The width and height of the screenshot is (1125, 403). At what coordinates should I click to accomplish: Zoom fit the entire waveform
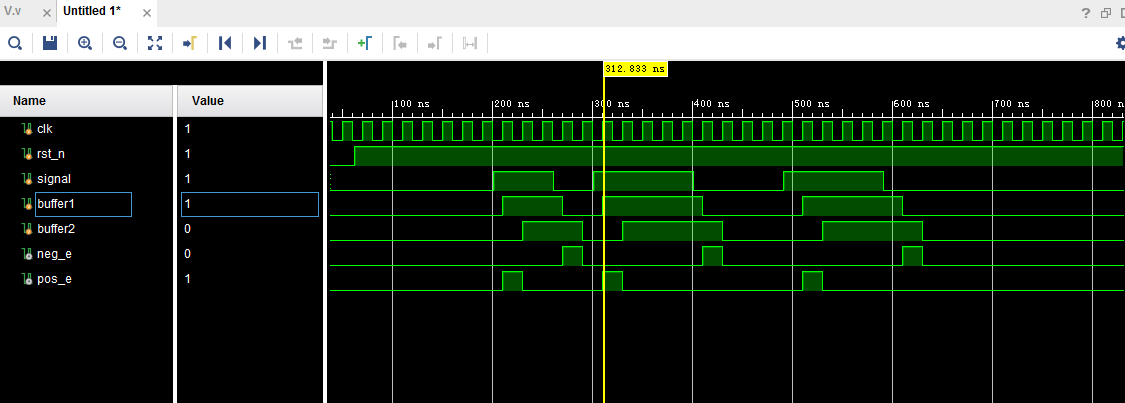[155, 43]
